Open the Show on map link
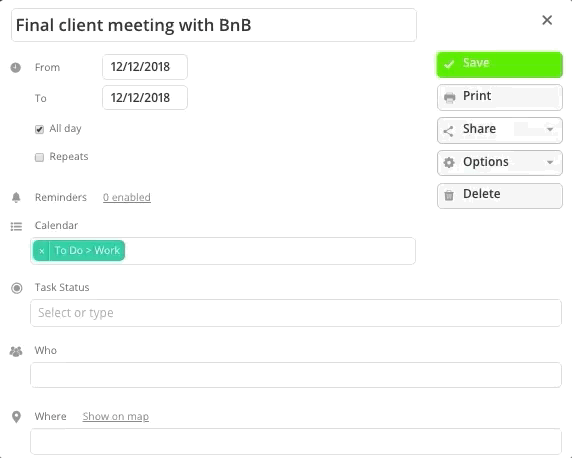The height and width of the screenshot is (458, 572). tap(116, 416)
